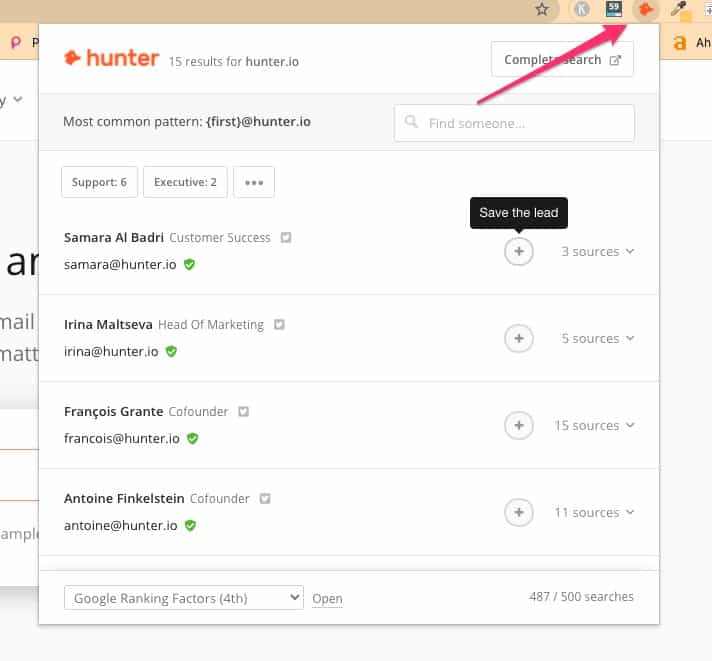This screenshot has height=661, width=712.
Task: Open the eyedropper extension in the toolbar
Action: 680,10
